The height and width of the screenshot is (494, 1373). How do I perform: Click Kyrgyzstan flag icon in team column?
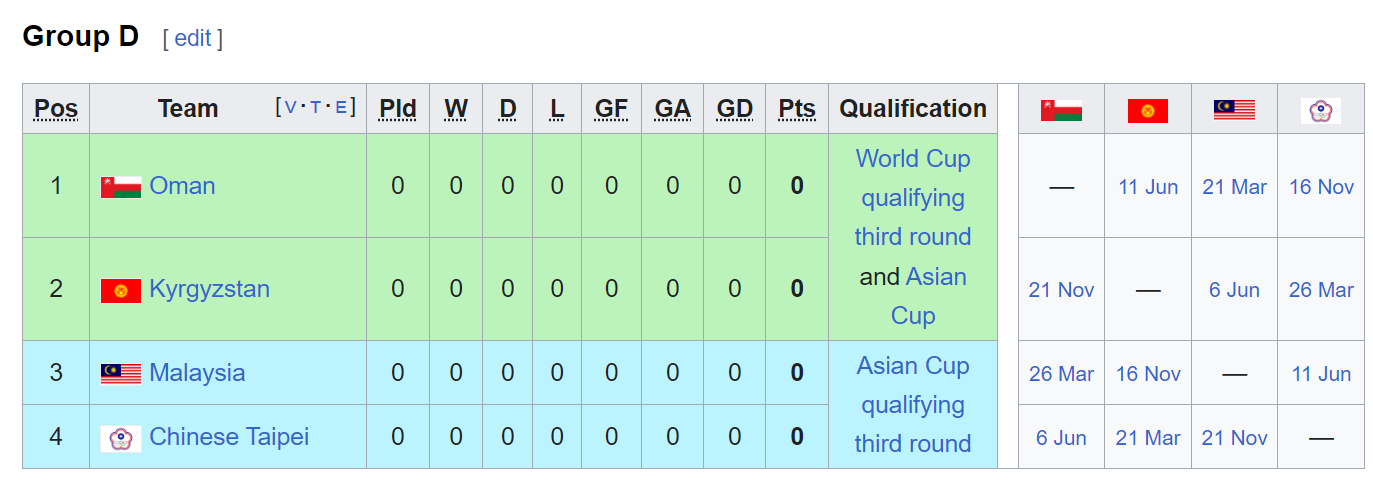[x=120, y=290]
